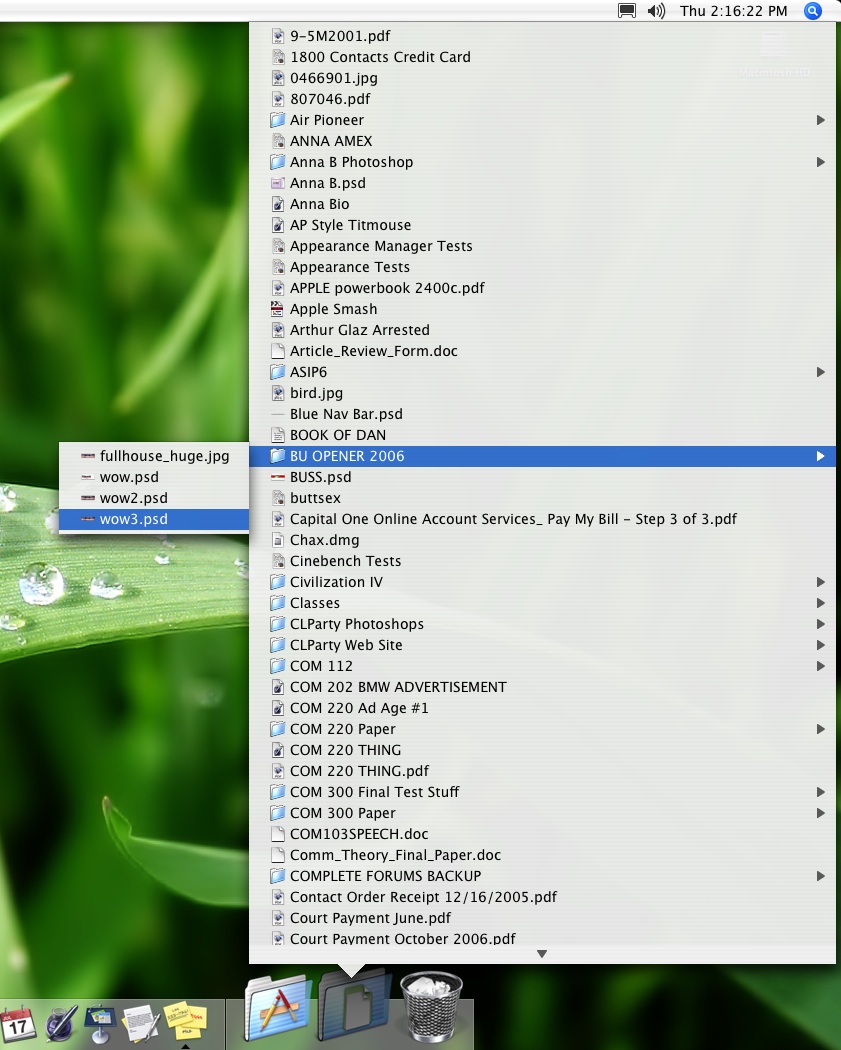Open the Spotlight search icon
The width and height of the screenshot is (841, 1050).
tap(812, 11)
